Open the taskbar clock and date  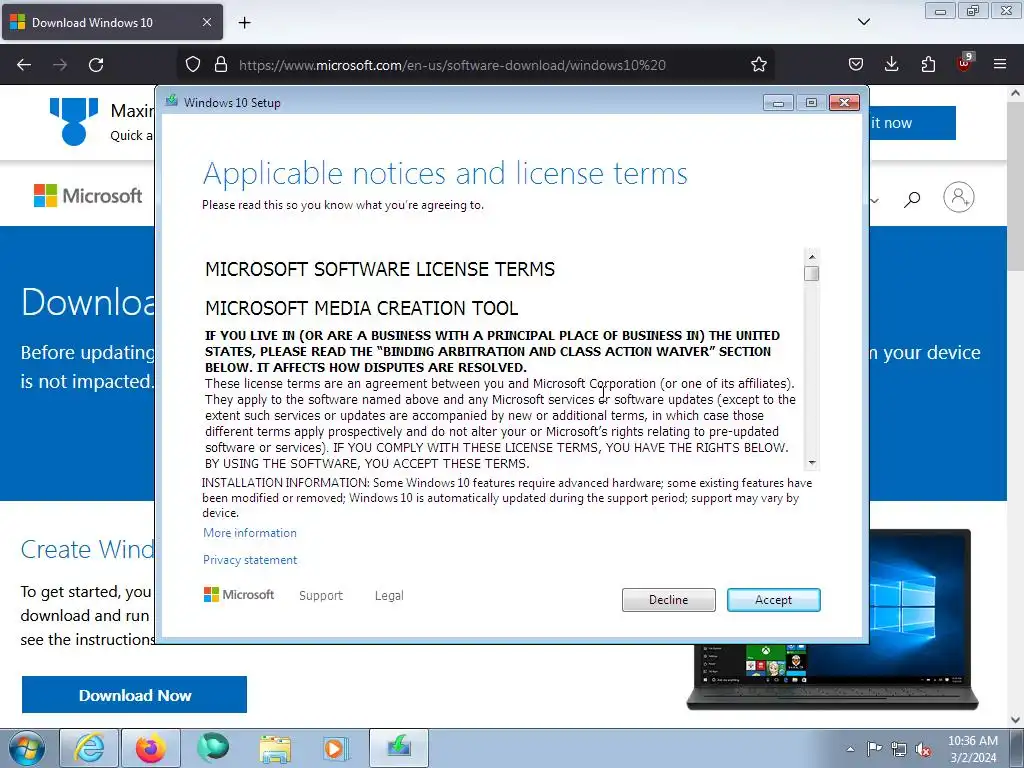click(973, 749)
